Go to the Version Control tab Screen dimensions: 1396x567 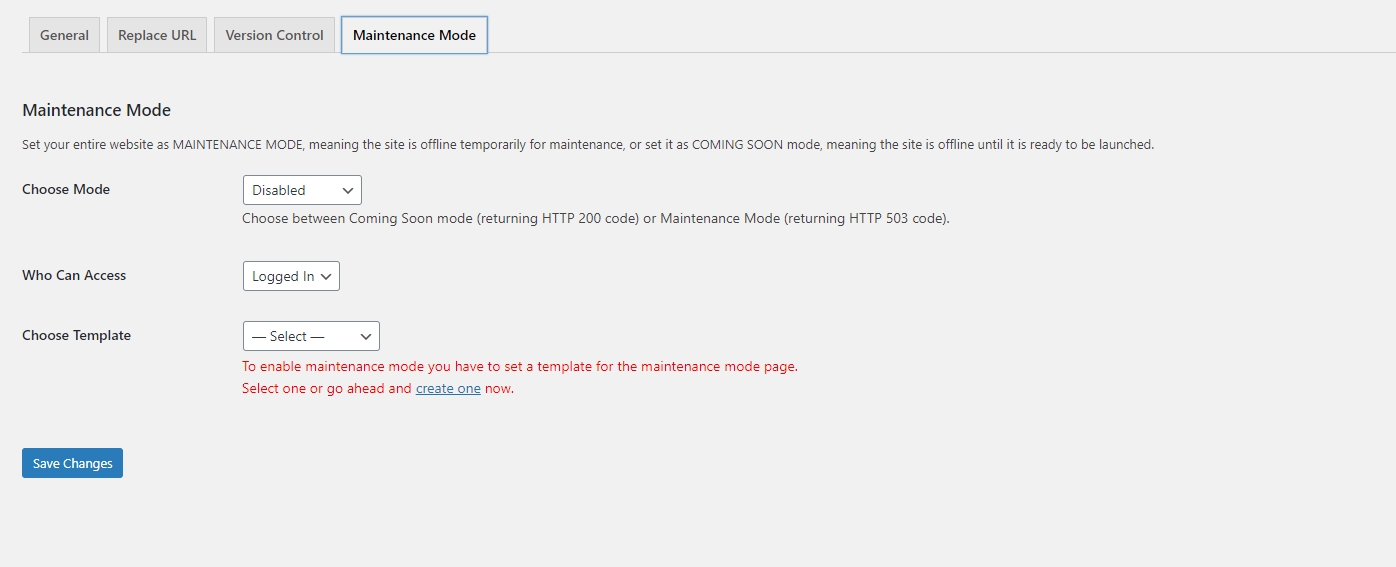click(x=274, y=35)
